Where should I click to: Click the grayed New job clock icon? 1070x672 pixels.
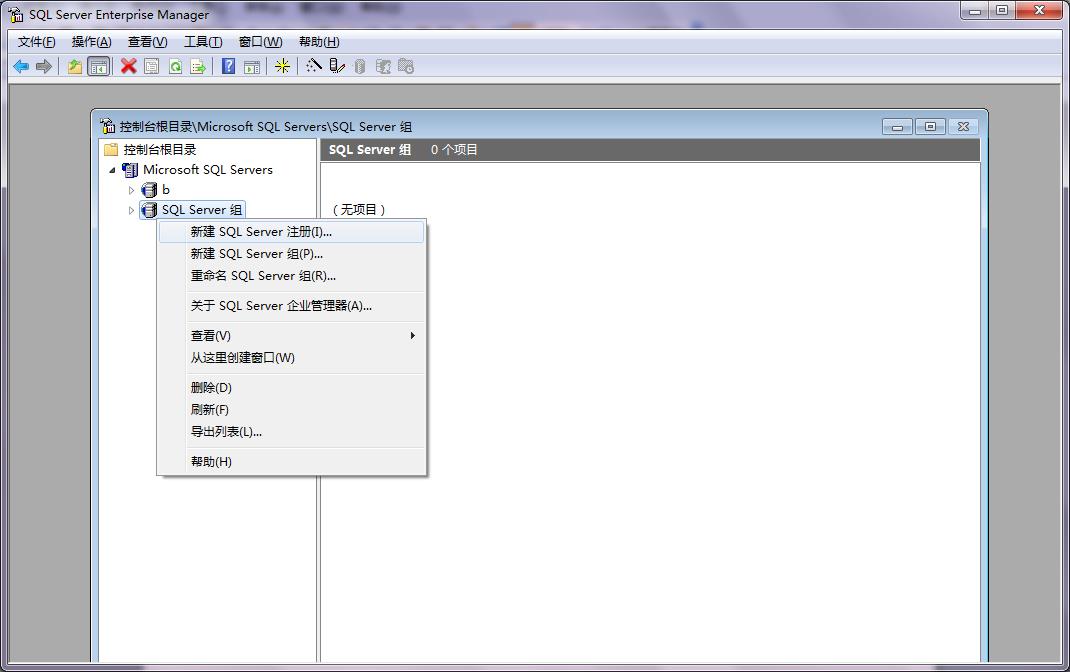point(406,66)
